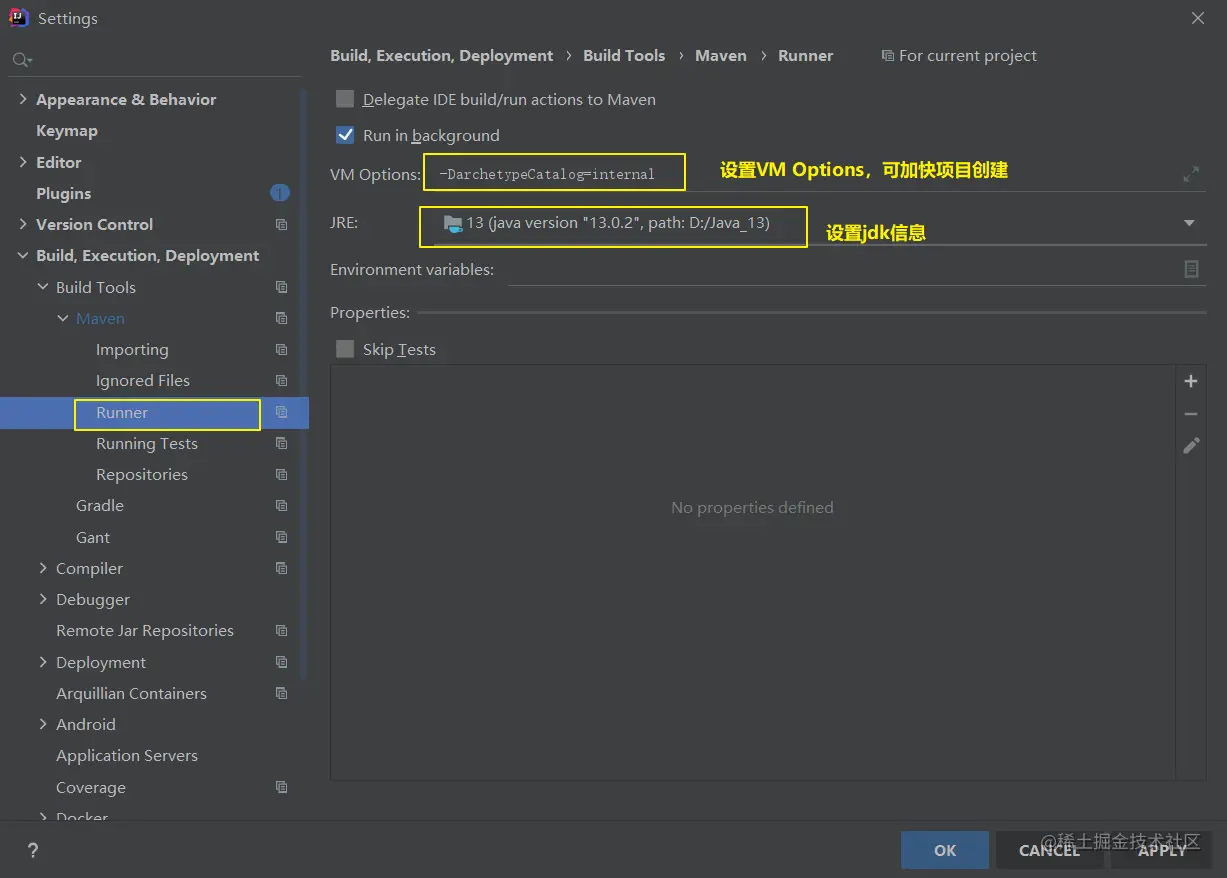Expand the Appearance & Behavior section
This screenshot has height=878, width=1227.
[x=23, y=99]
